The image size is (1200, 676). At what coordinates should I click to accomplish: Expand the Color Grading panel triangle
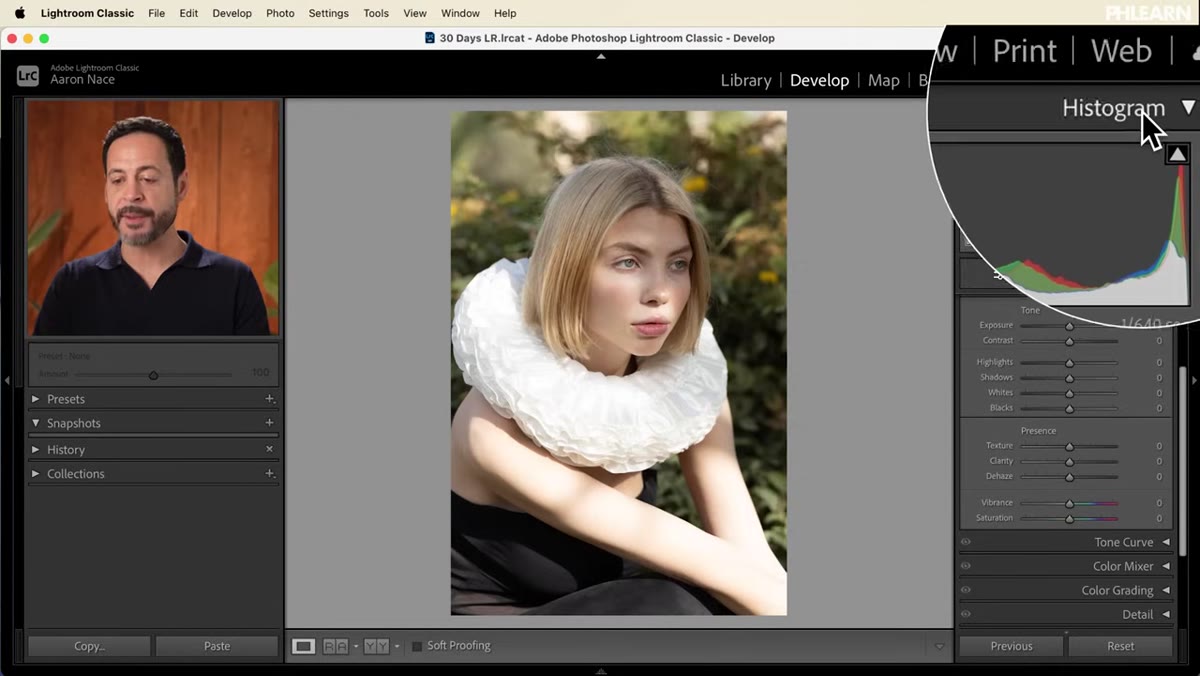[x=1166, y=590]
